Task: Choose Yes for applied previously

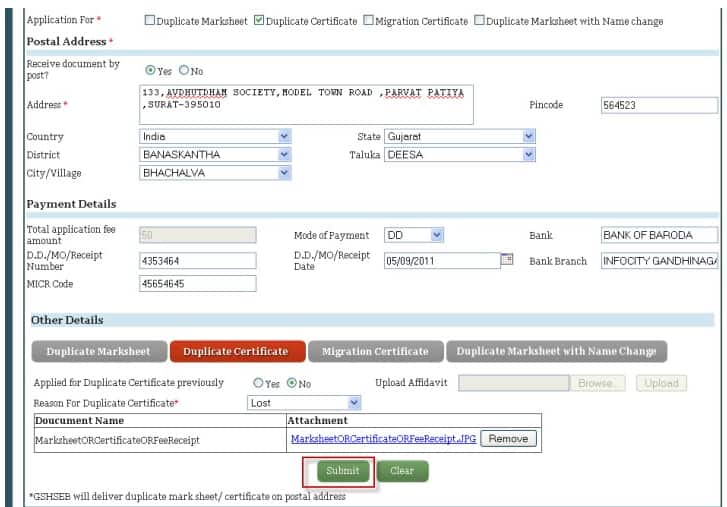Action: [x=258, y=383]
